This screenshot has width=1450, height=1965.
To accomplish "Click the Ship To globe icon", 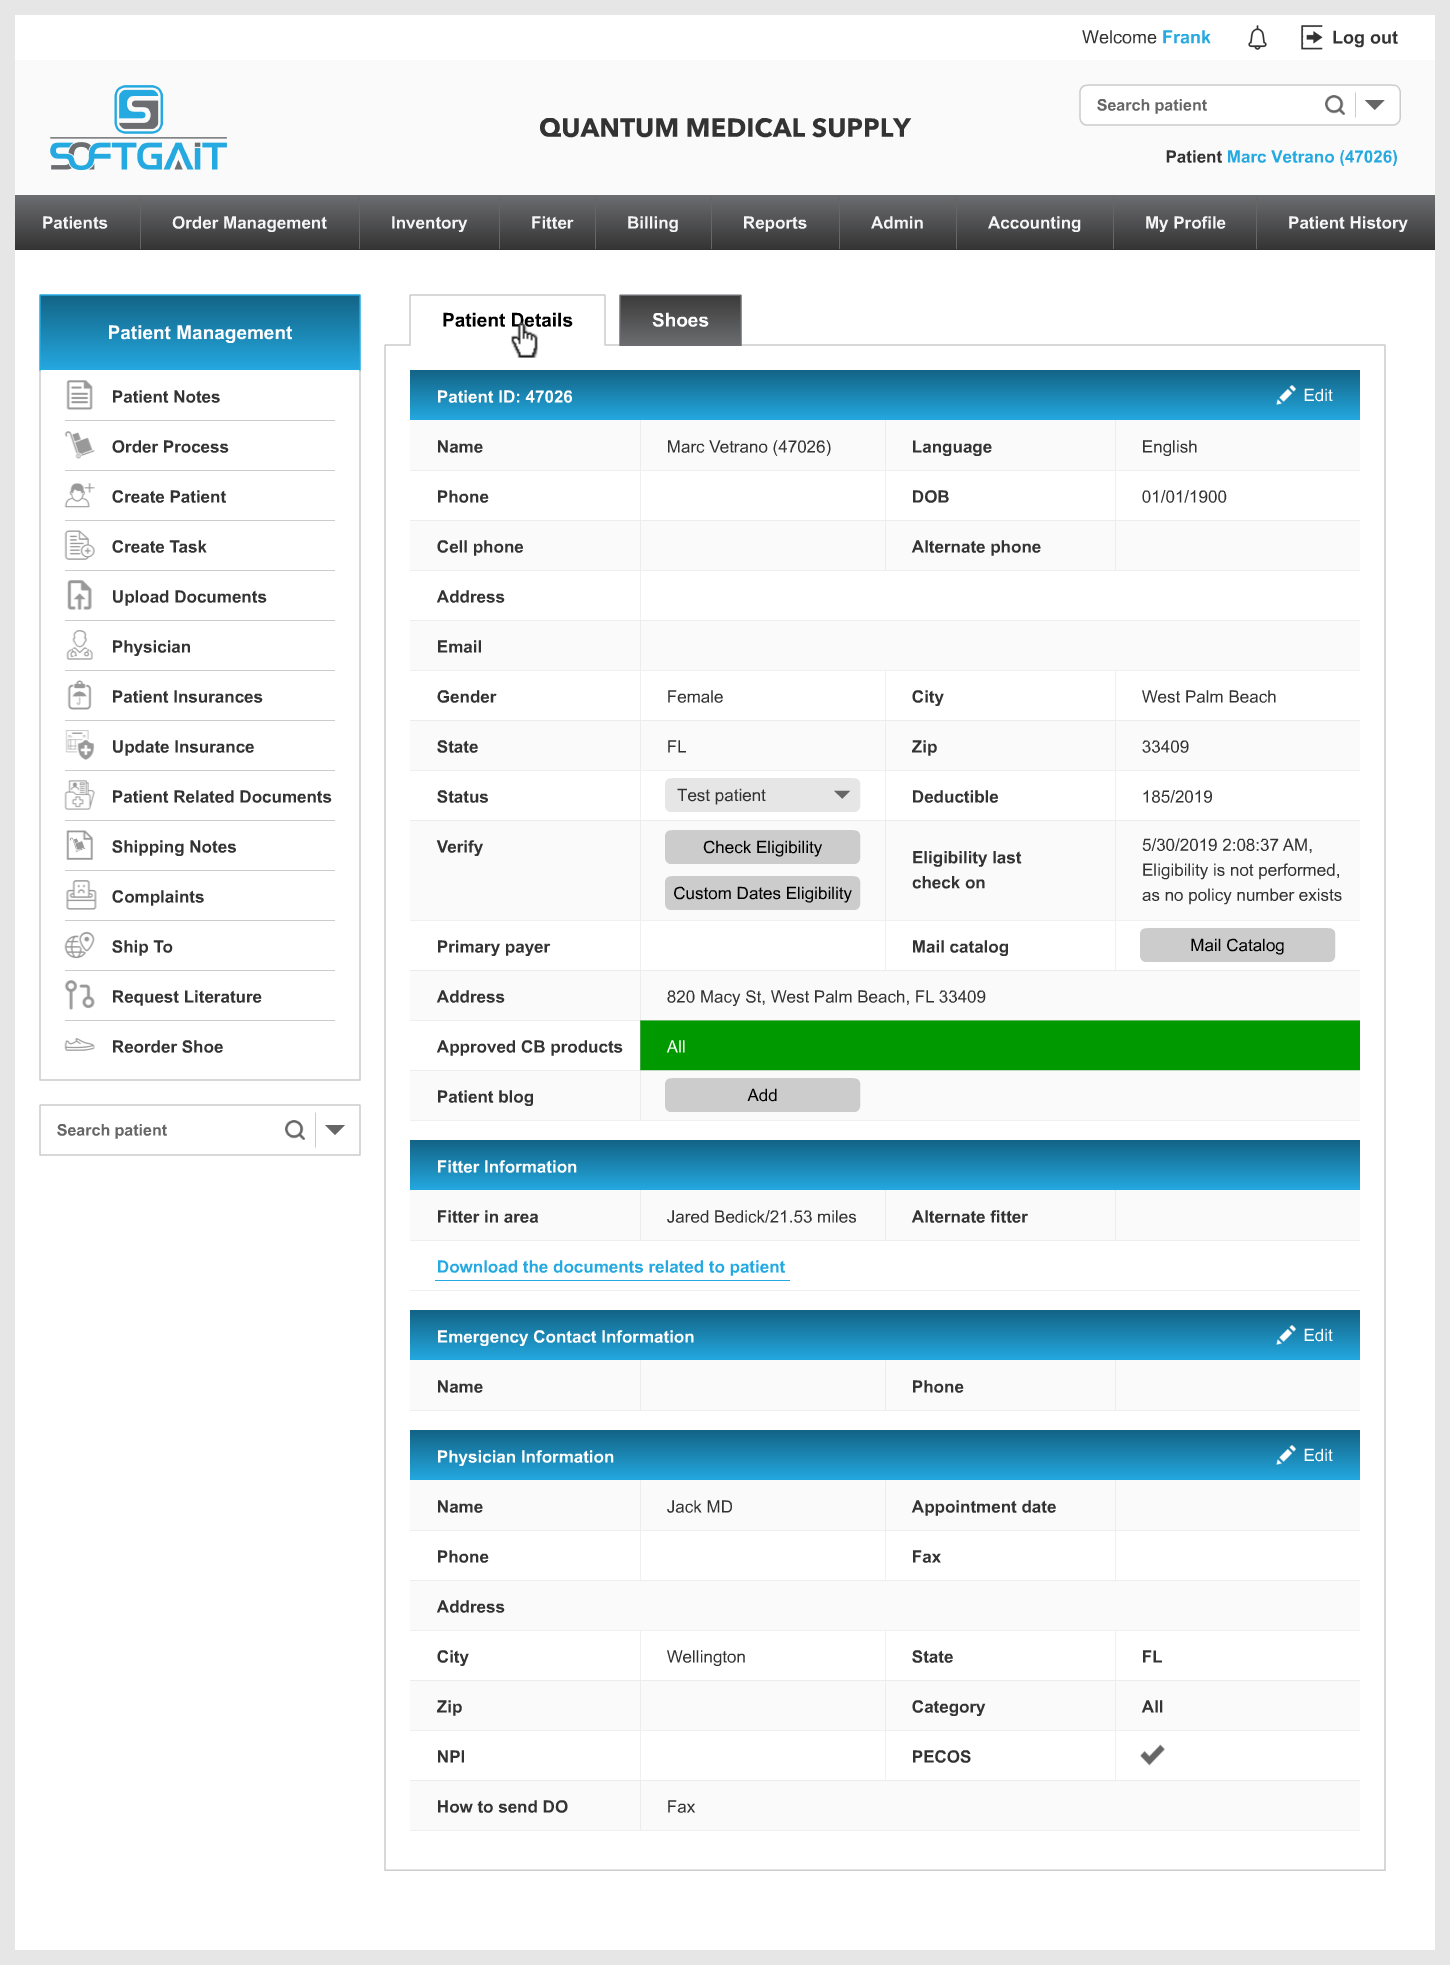I will 80,946.
